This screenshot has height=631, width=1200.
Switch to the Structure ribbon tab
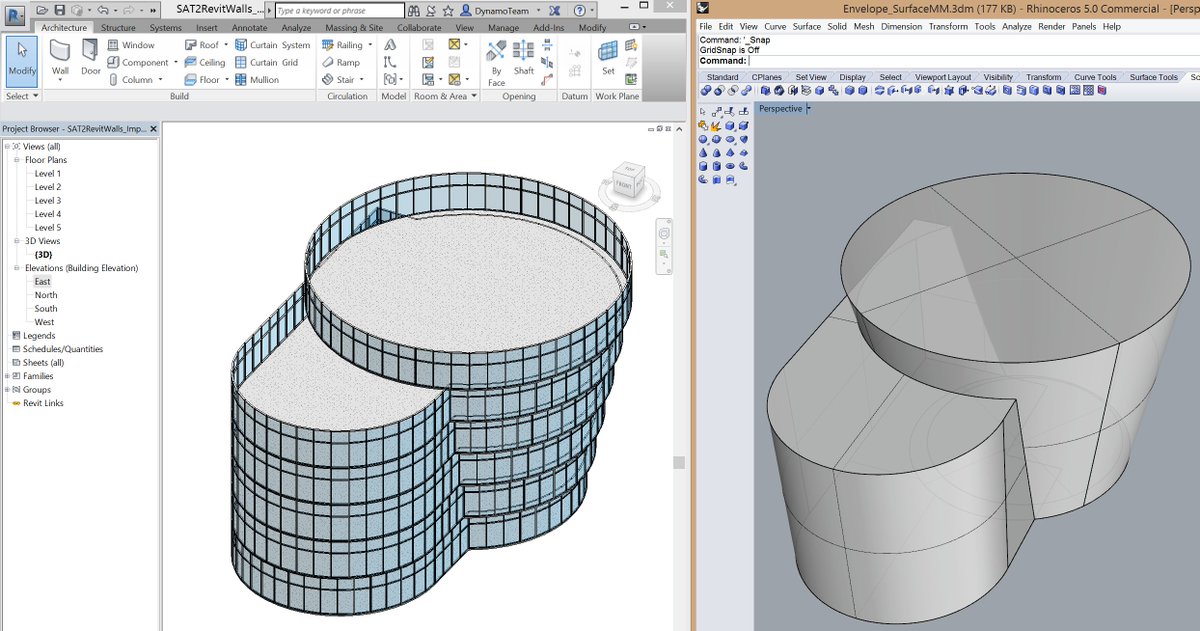[118, 28]
